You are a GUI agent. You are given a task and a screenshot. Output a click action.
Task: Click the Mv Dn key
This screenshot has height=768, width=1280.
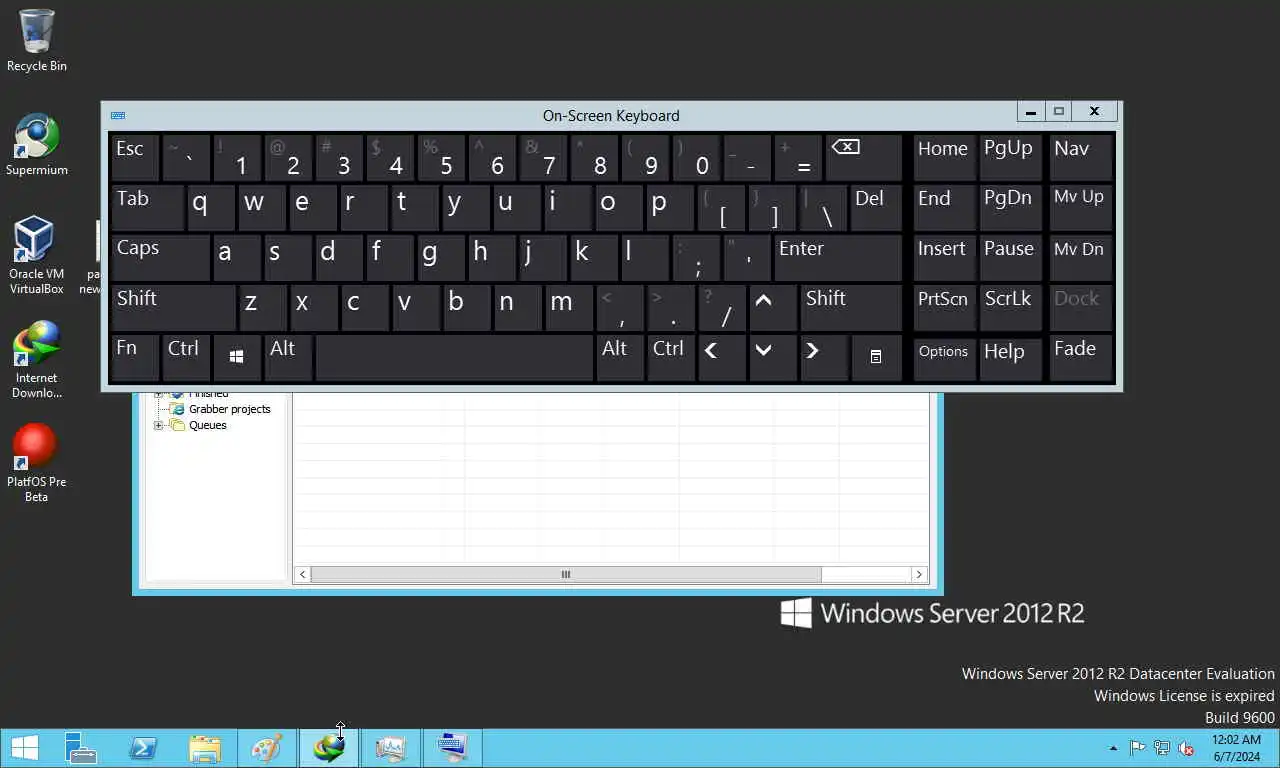point(1081,258)
